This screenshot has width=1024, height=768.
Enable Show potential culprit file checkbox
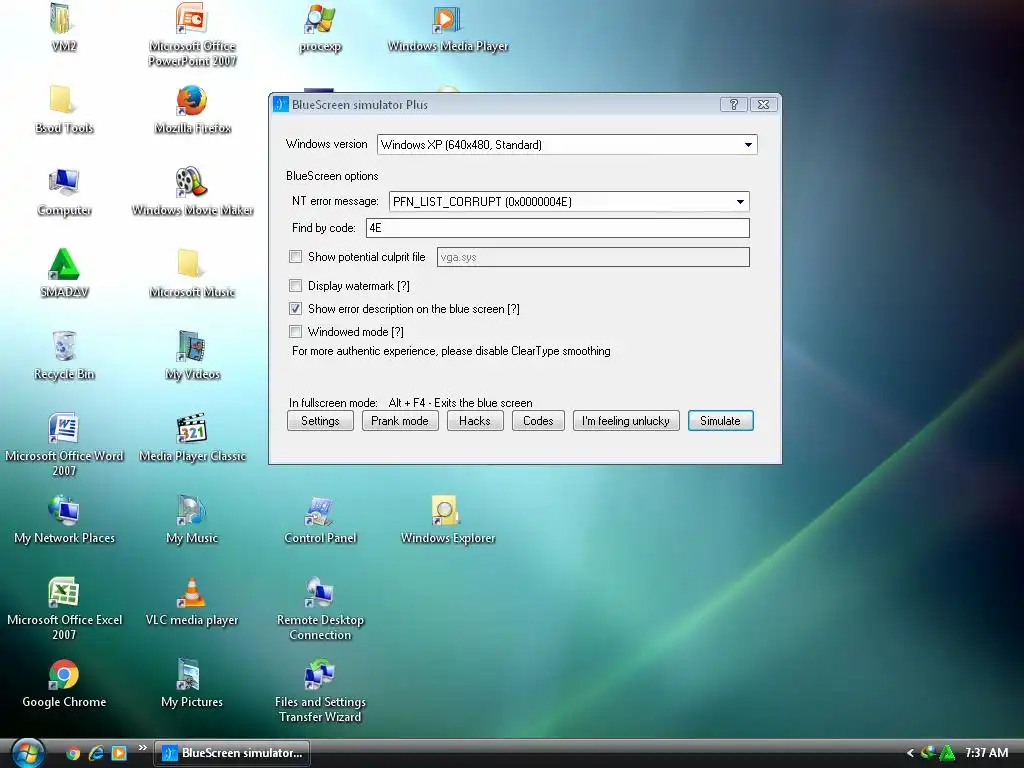(x=295, y=257)
